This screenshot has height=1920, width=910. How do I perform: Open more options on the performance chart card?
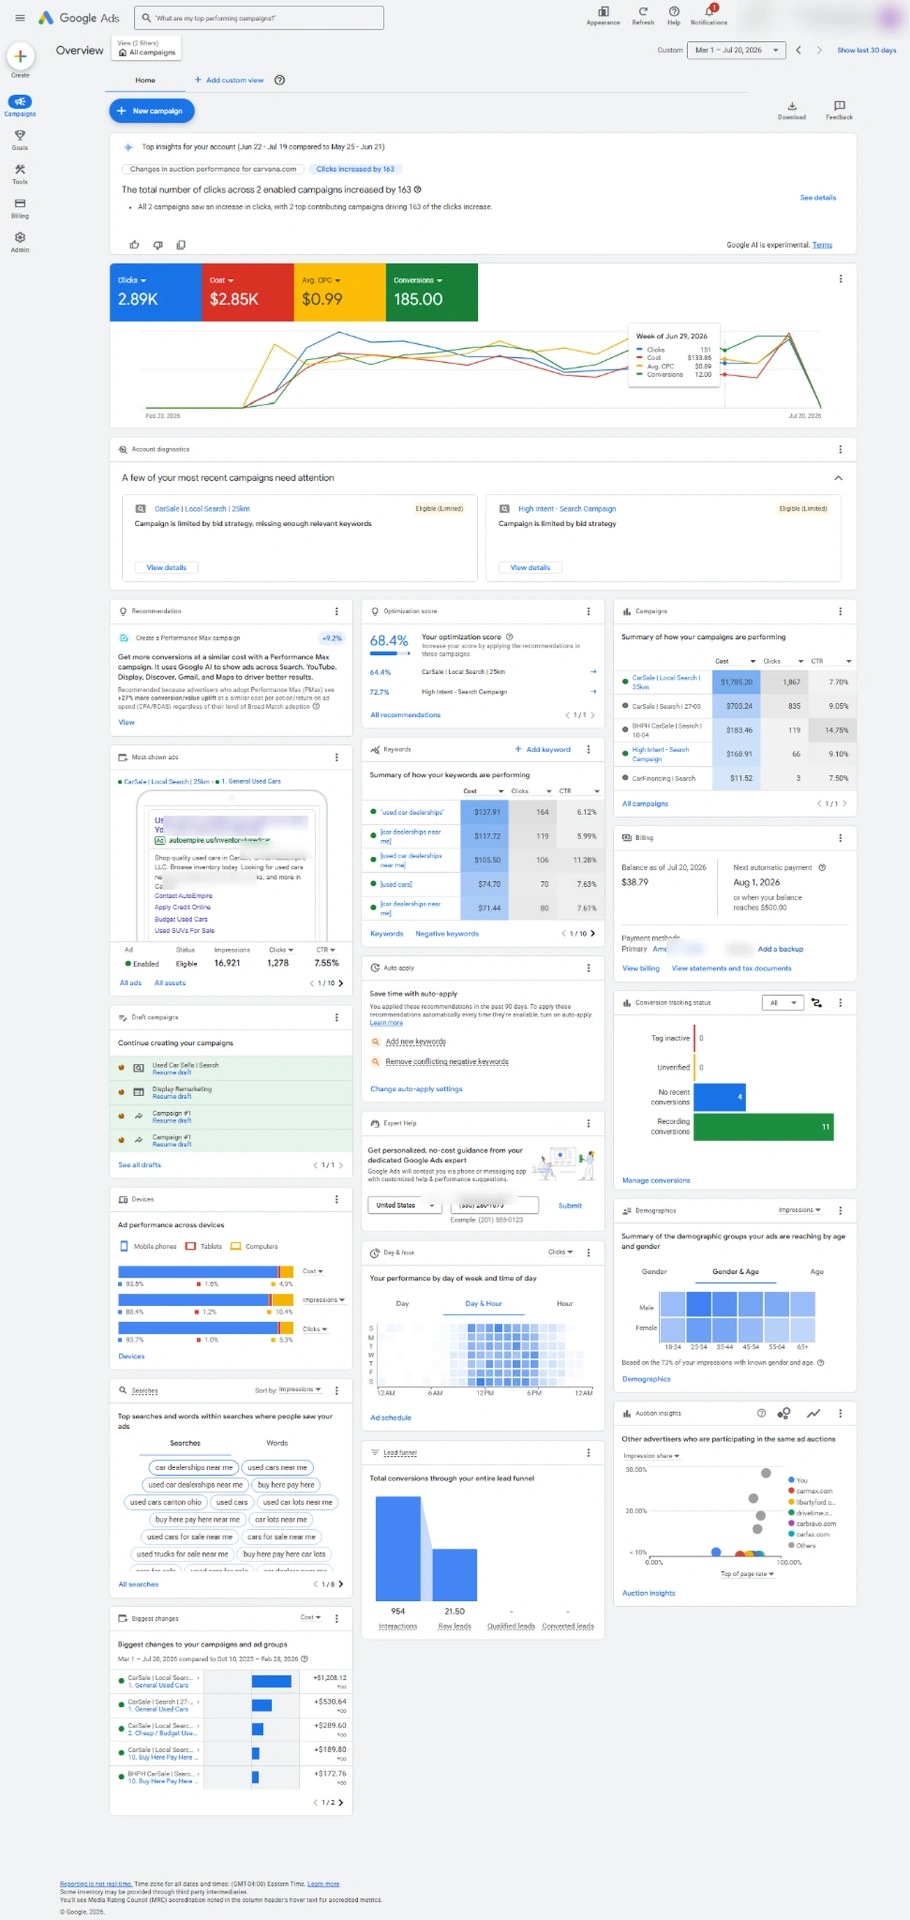(x=840, y=279)
